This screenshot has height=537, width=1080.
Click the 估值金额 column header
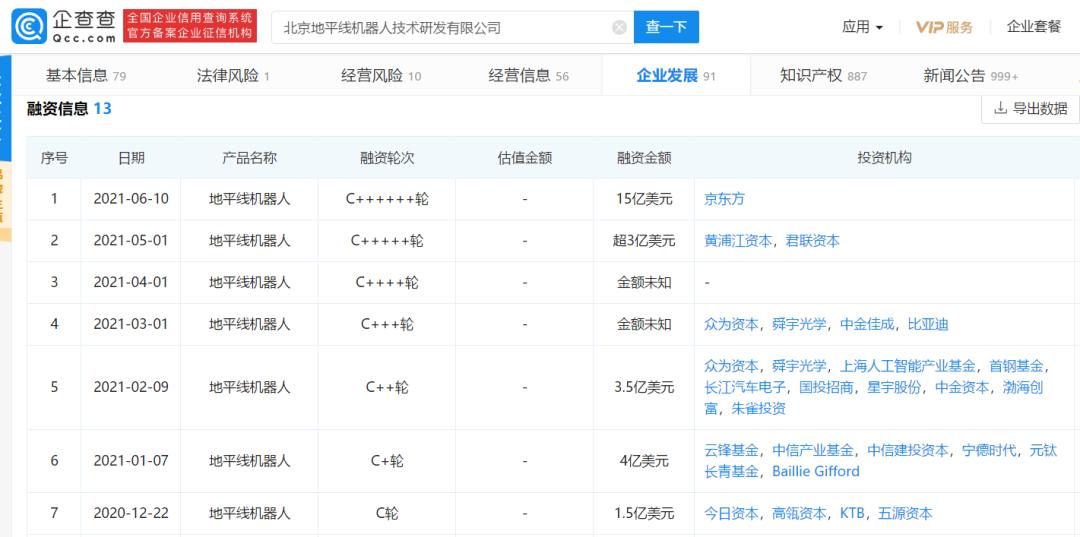525,158
